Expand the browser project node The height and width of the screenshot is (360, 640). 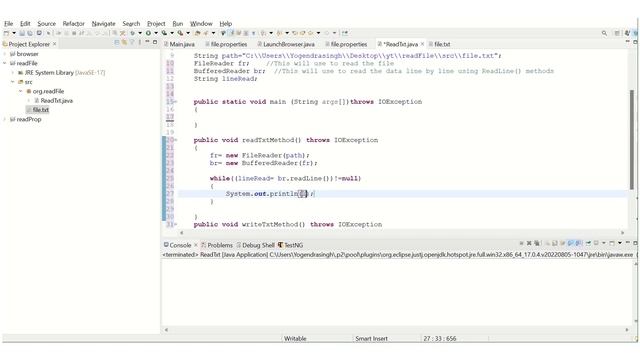click(5, 54)
